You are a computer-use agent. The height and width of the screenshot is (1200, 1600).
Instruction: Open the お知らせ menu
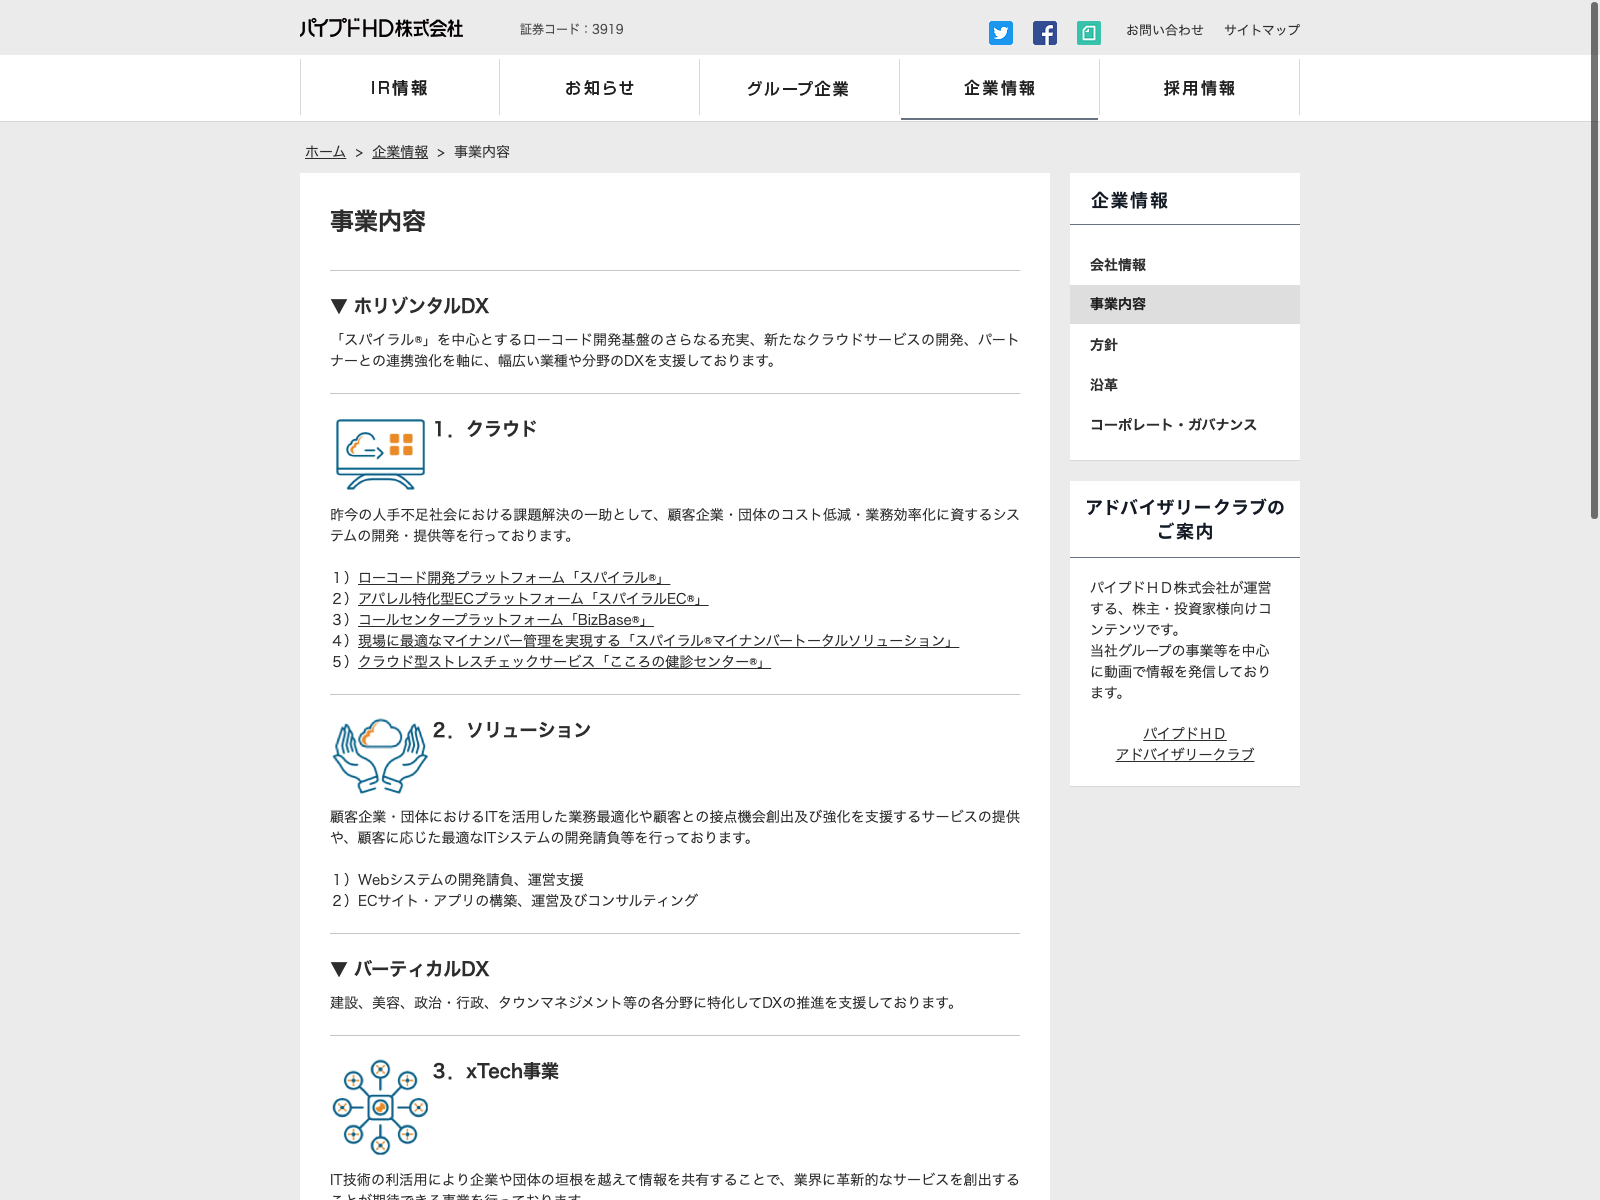(599, 88)
